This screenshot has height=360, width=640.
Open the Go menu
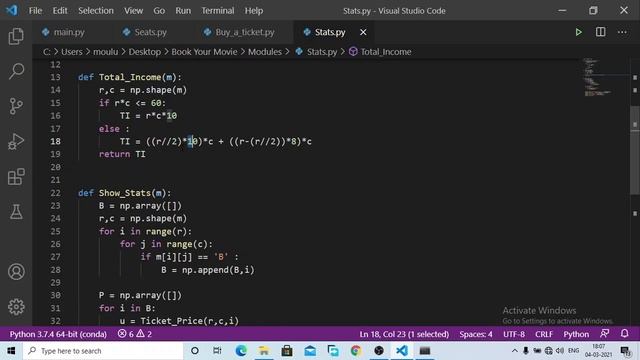(x=159, y=11)
